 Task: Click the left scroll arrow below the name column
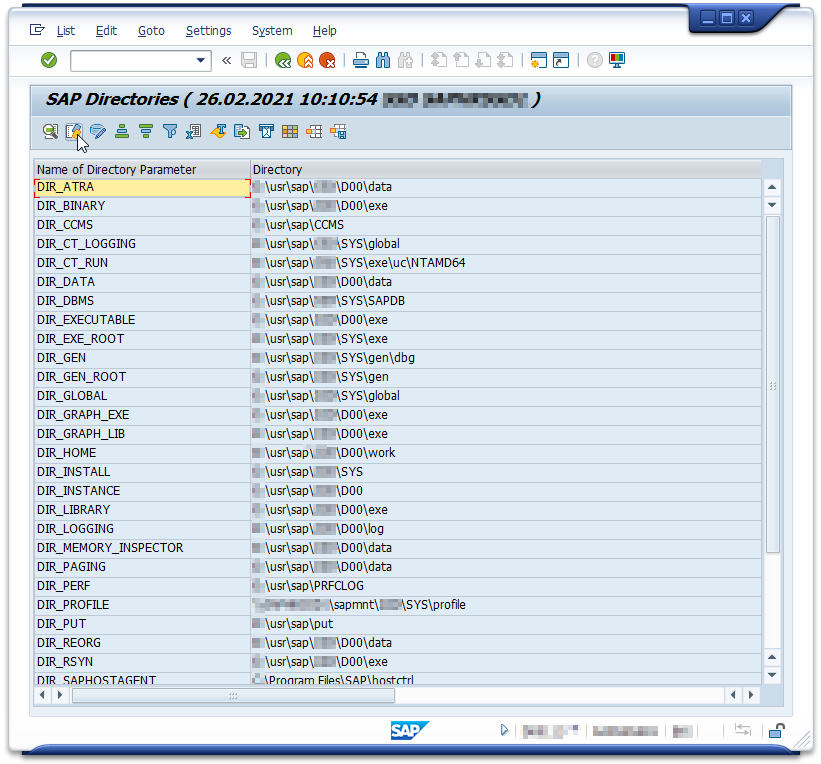tap(42, 695)
